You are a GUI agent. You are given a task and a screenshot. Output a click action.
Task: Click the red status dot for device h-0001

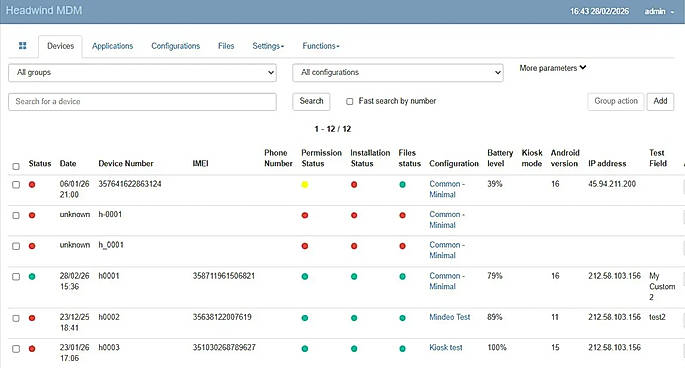click(x=32, y=215)
